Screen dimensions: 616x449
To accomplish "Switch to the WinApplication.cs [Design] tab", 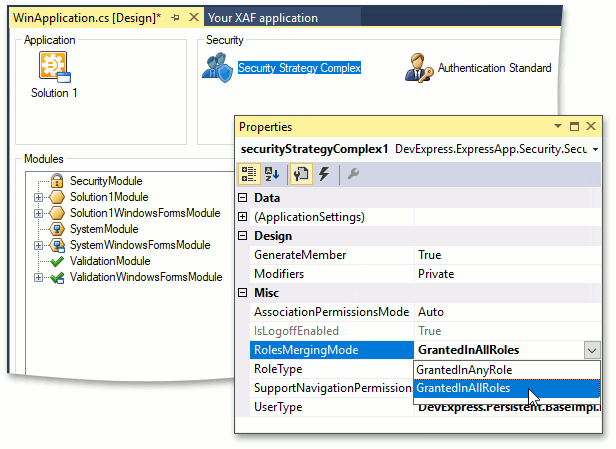I will (x=87, y=18).
